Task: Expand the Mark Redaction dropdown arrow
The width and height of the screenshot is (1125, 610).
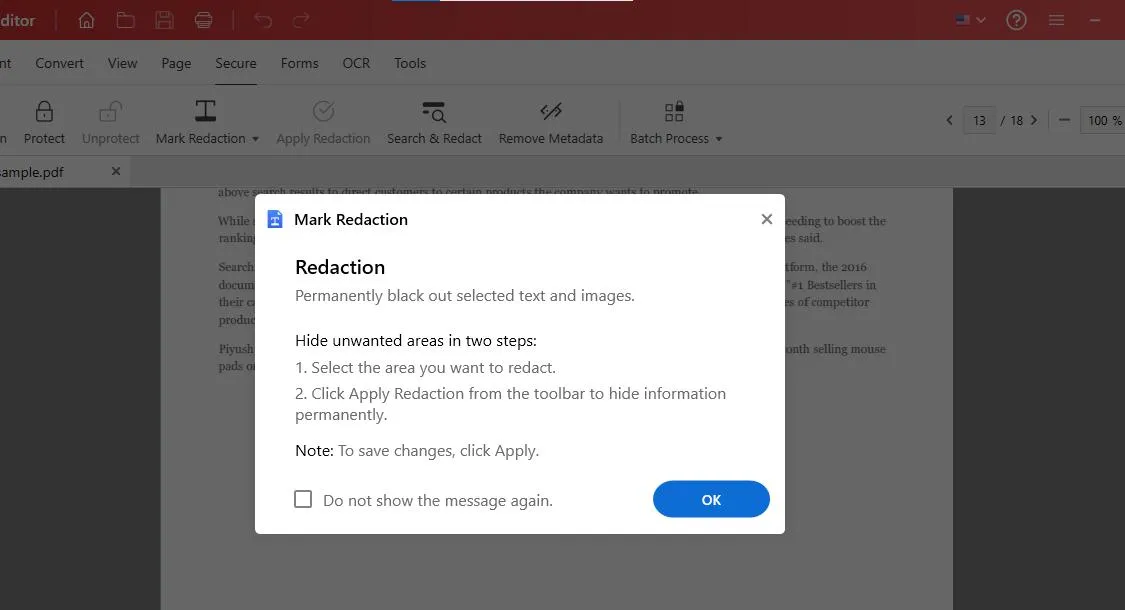Action: pos(255,139)
